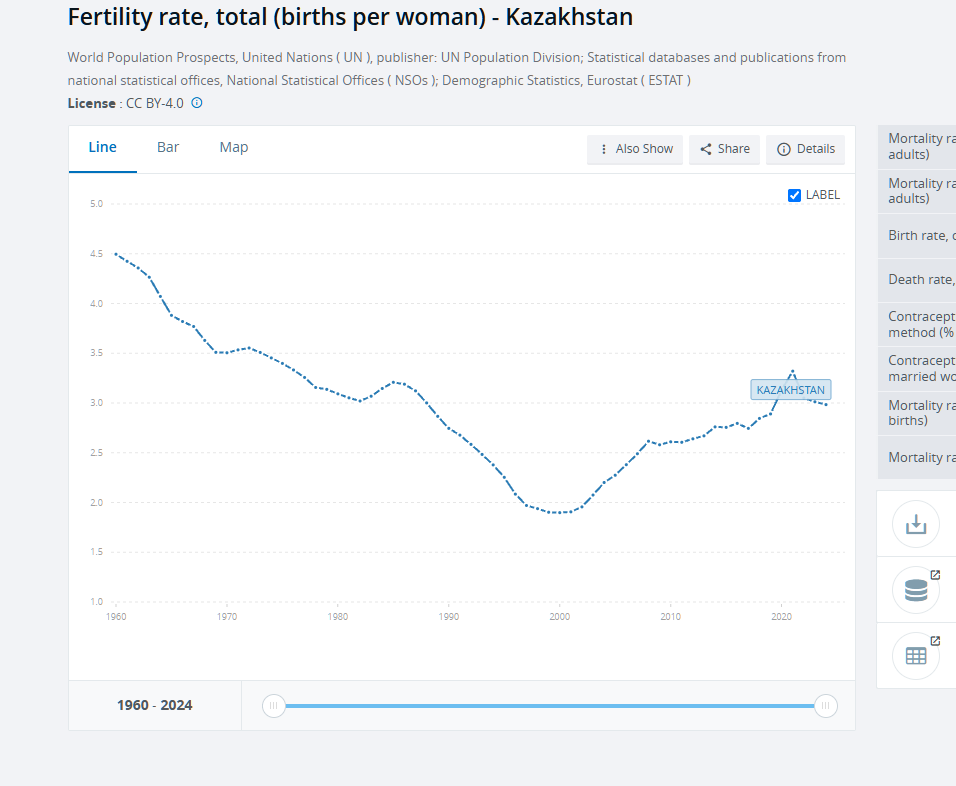Open the DataBank database icon

pos(916,590)
